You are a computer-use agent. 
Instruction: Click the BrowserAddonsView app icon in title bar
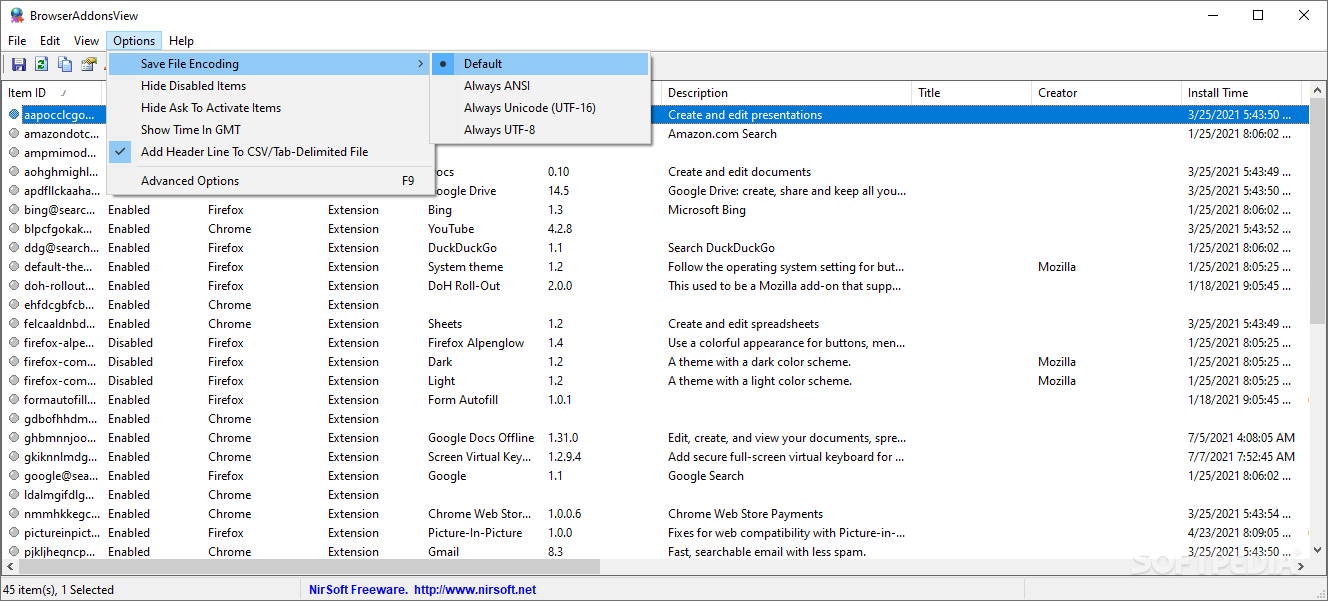click(x=17, y=15)
